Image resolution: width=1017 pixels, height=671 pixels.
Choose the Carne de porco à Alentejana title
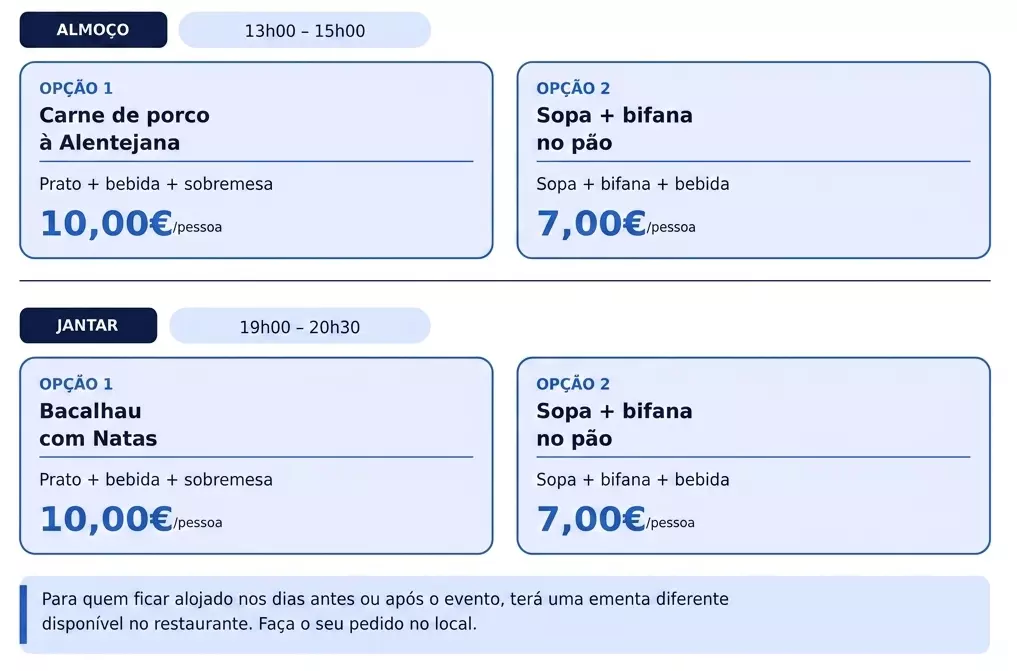[x=124, y=129]
